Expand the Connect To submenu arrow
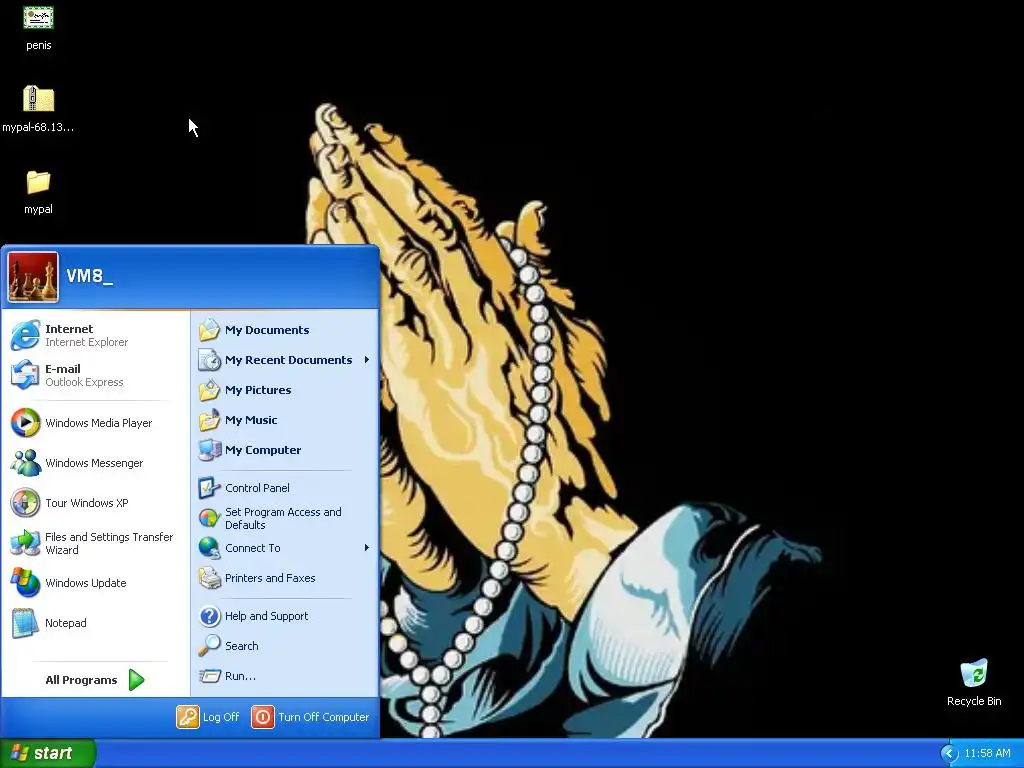1024x768 pixels. point(367,548)
